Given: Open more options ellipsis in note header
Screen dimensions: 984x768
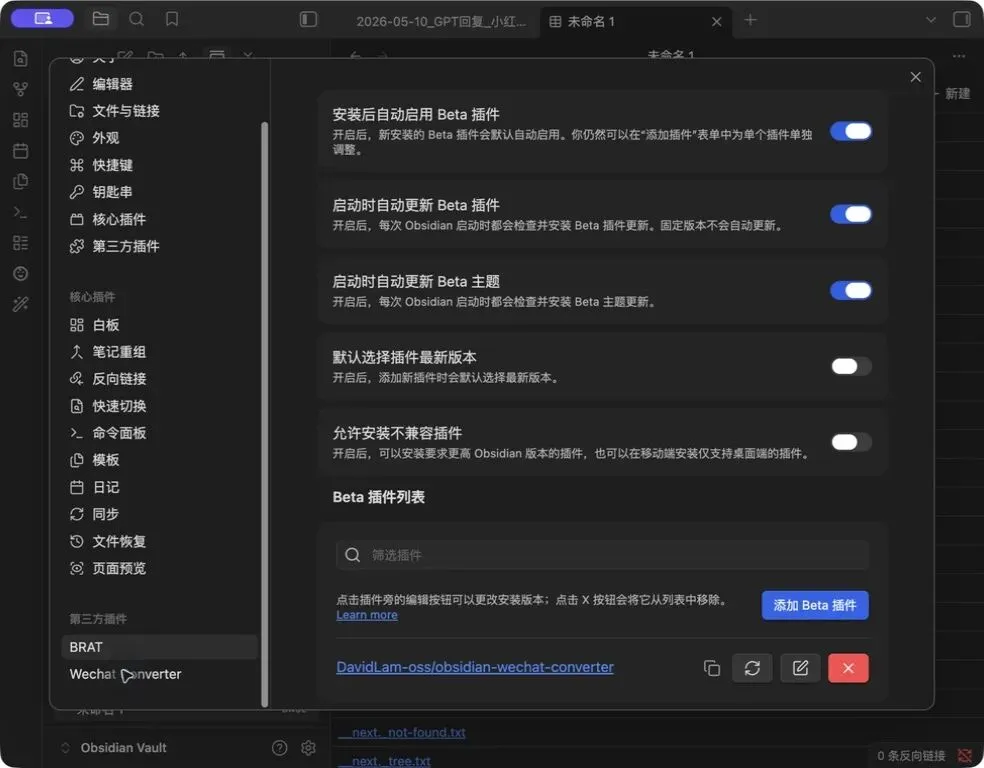Looking at the screenshot, I should (x=958, y=56).
